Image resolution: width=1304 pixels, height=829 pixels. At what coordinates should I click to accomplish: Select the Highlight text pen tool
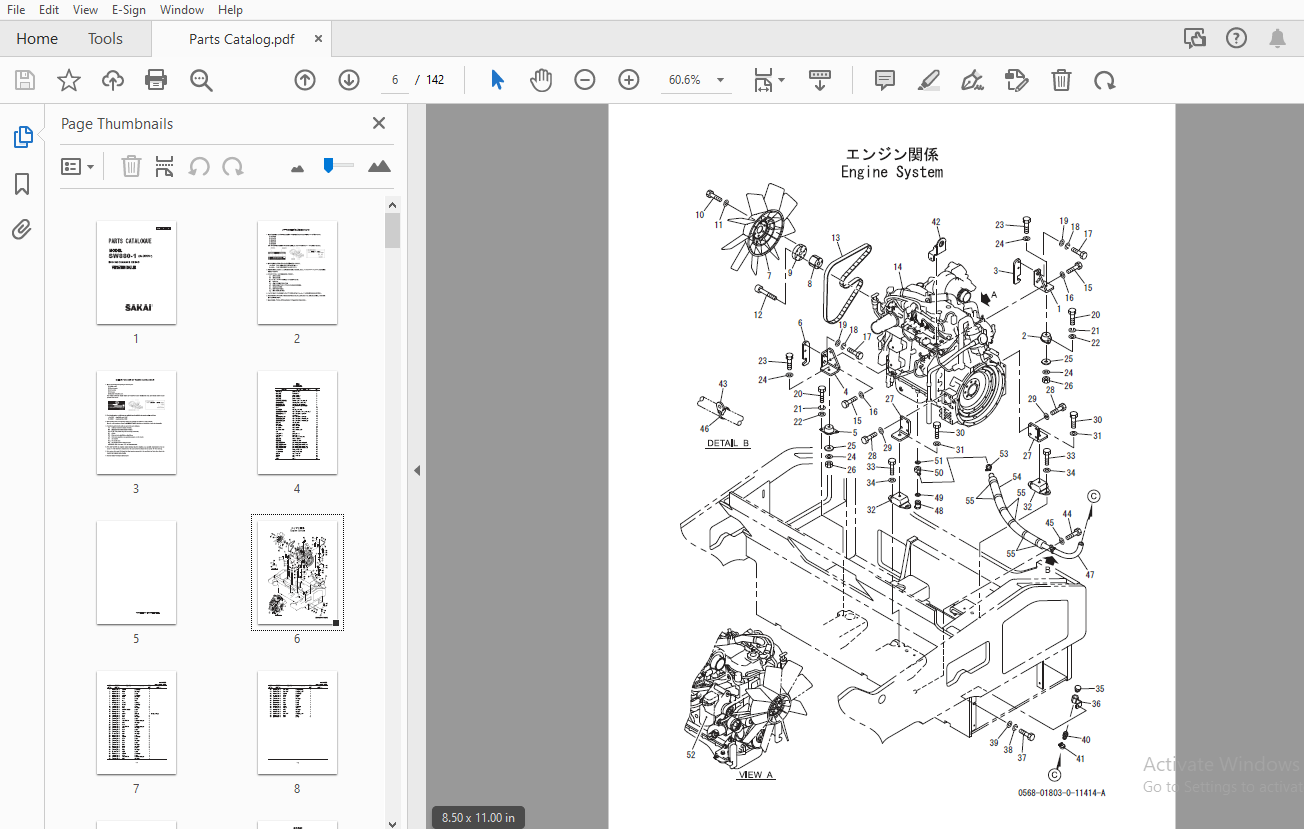(929, 80)
